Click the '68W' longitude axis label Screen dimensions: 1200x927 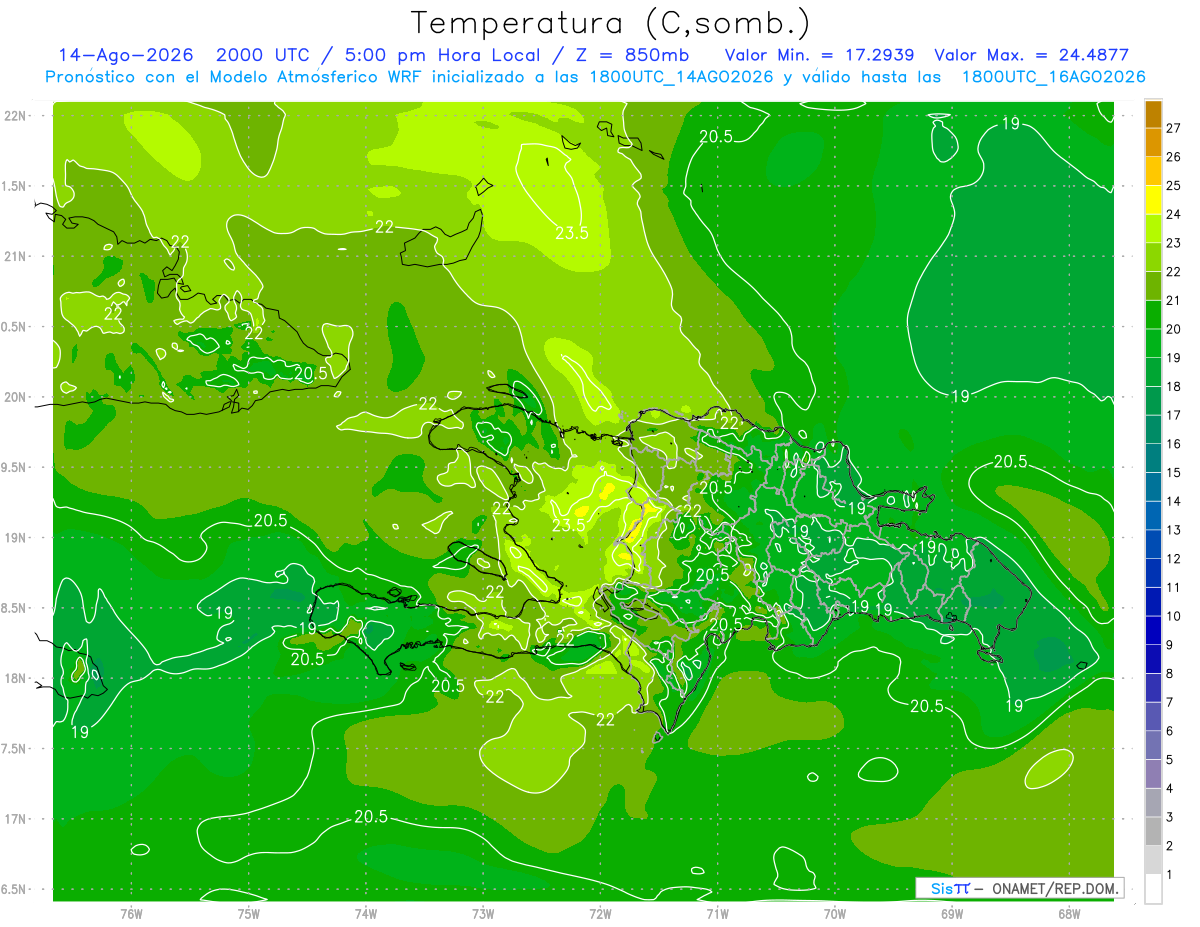coord(1069,913)
